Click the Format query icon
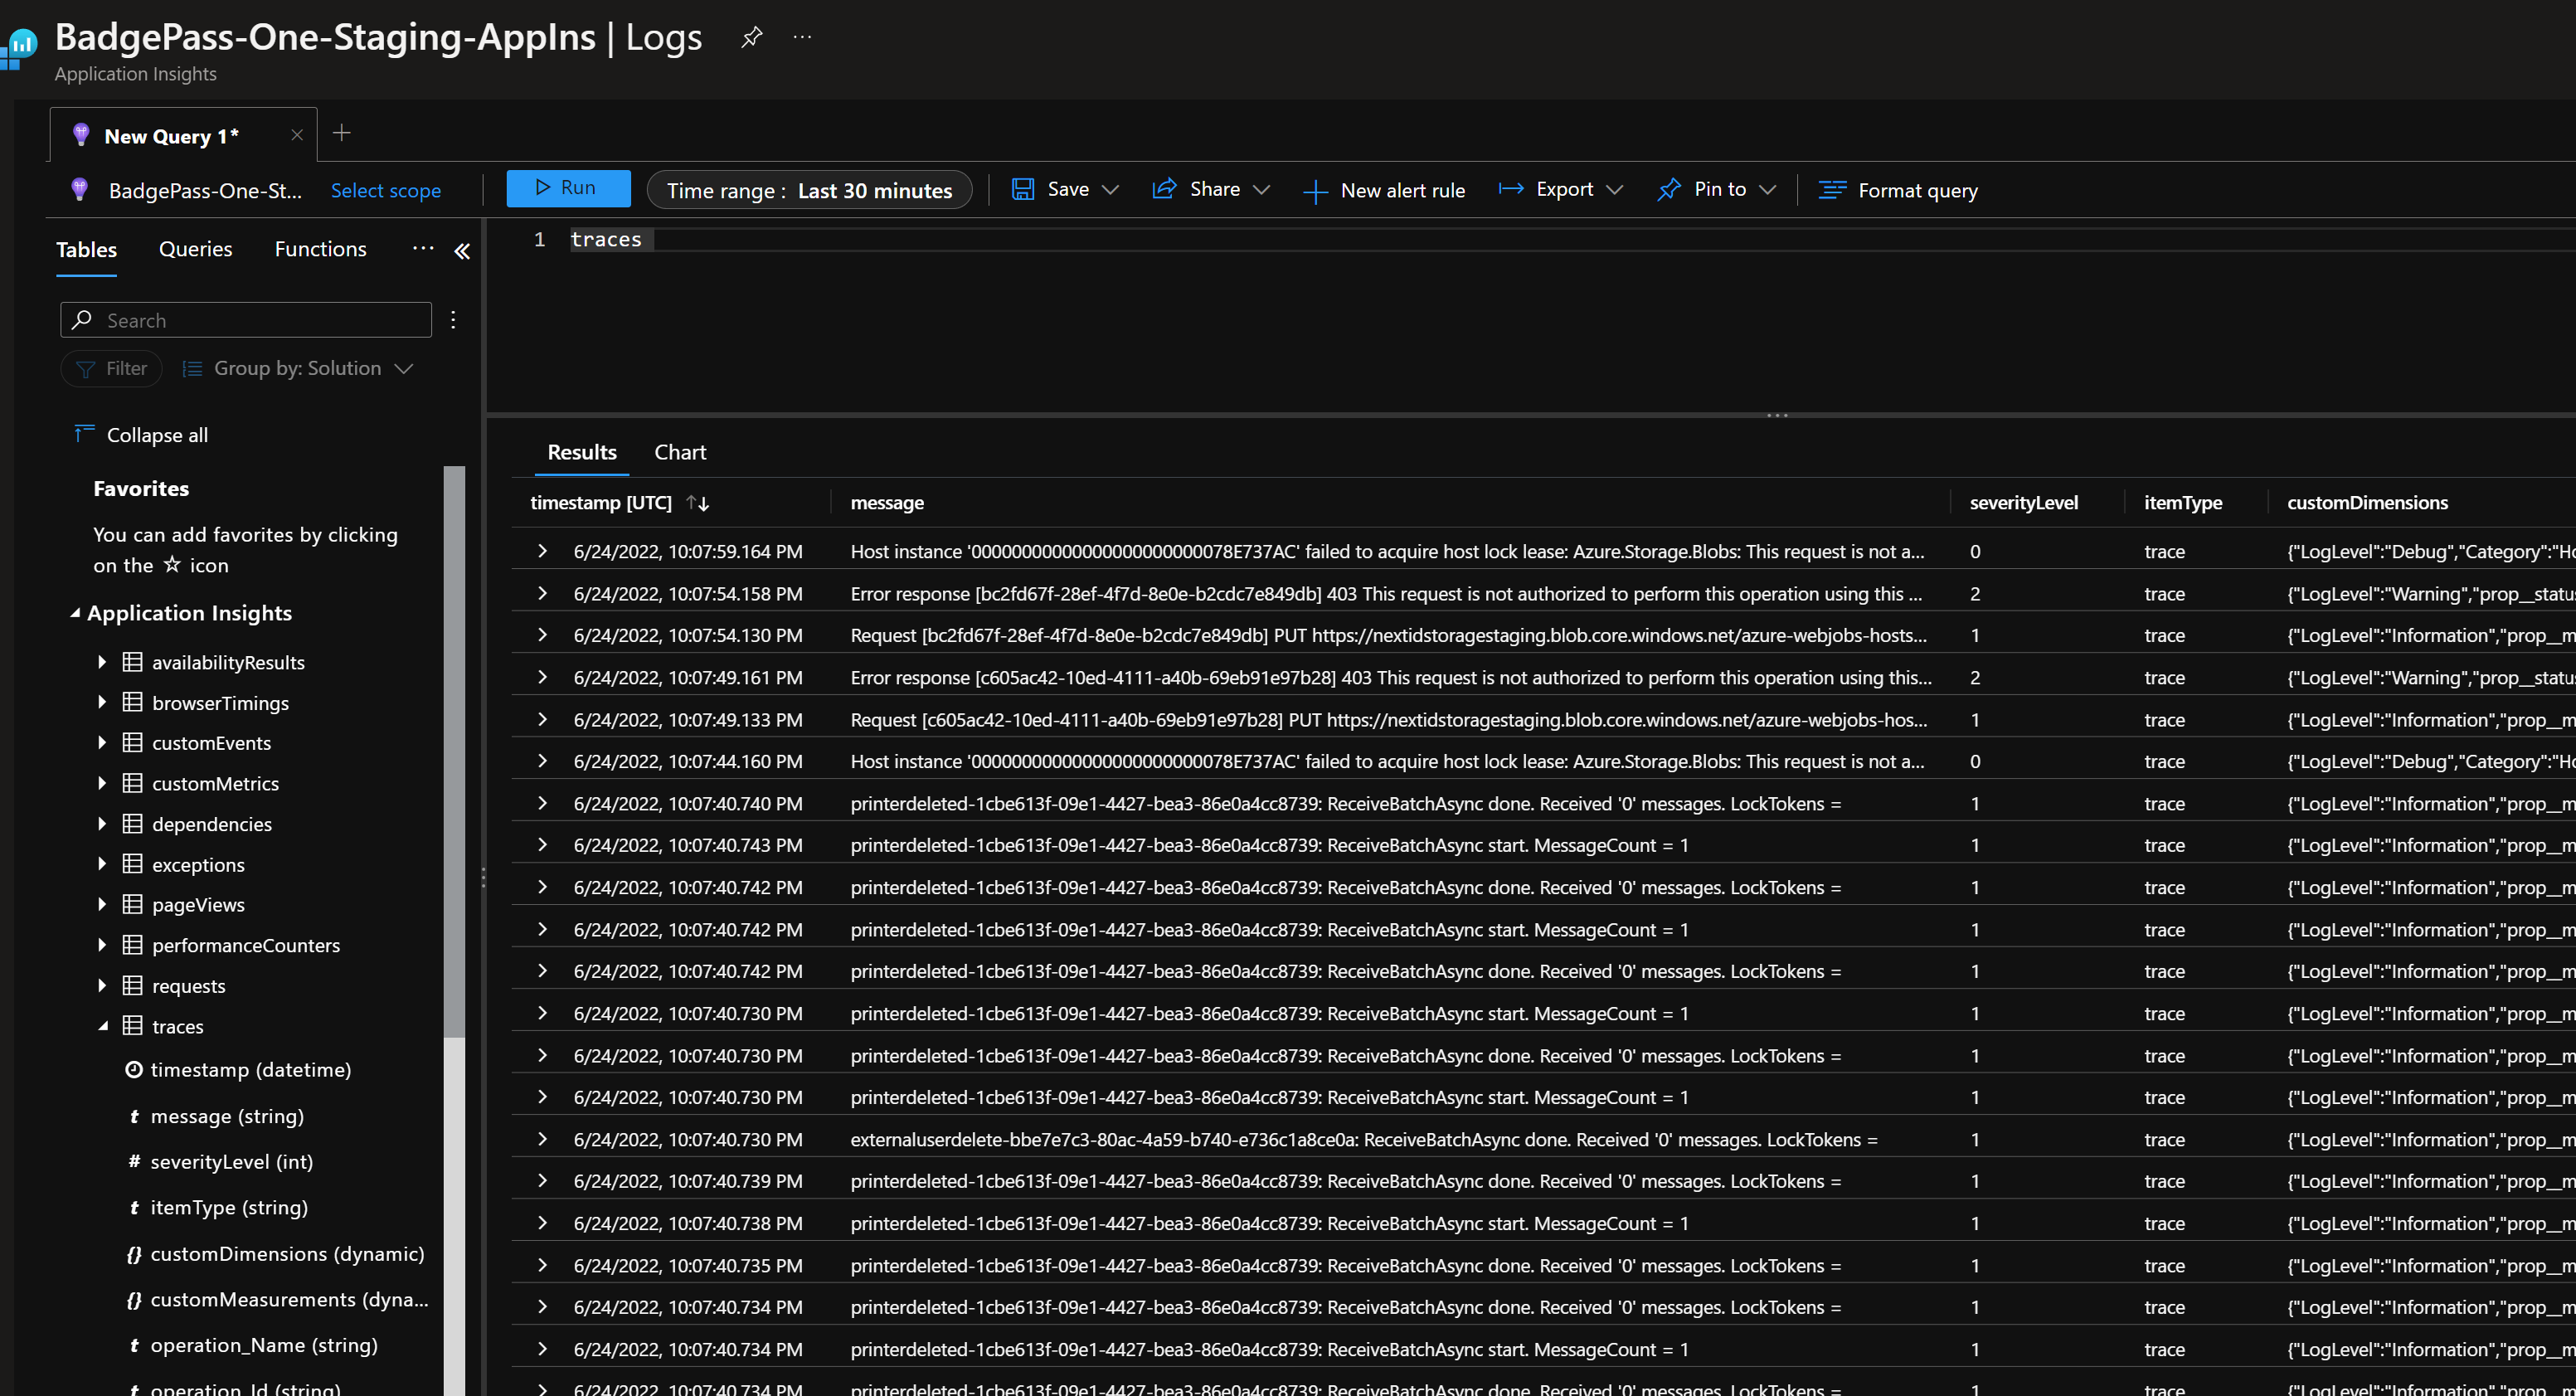2576x1396 pixels. [x=1832, y=190]
